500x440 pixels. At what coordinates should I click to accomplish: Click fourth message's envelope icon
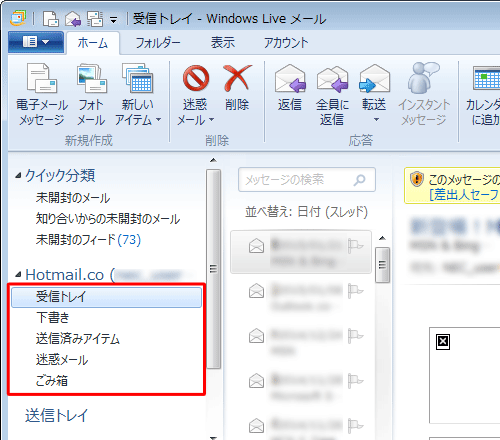(256, 381)
